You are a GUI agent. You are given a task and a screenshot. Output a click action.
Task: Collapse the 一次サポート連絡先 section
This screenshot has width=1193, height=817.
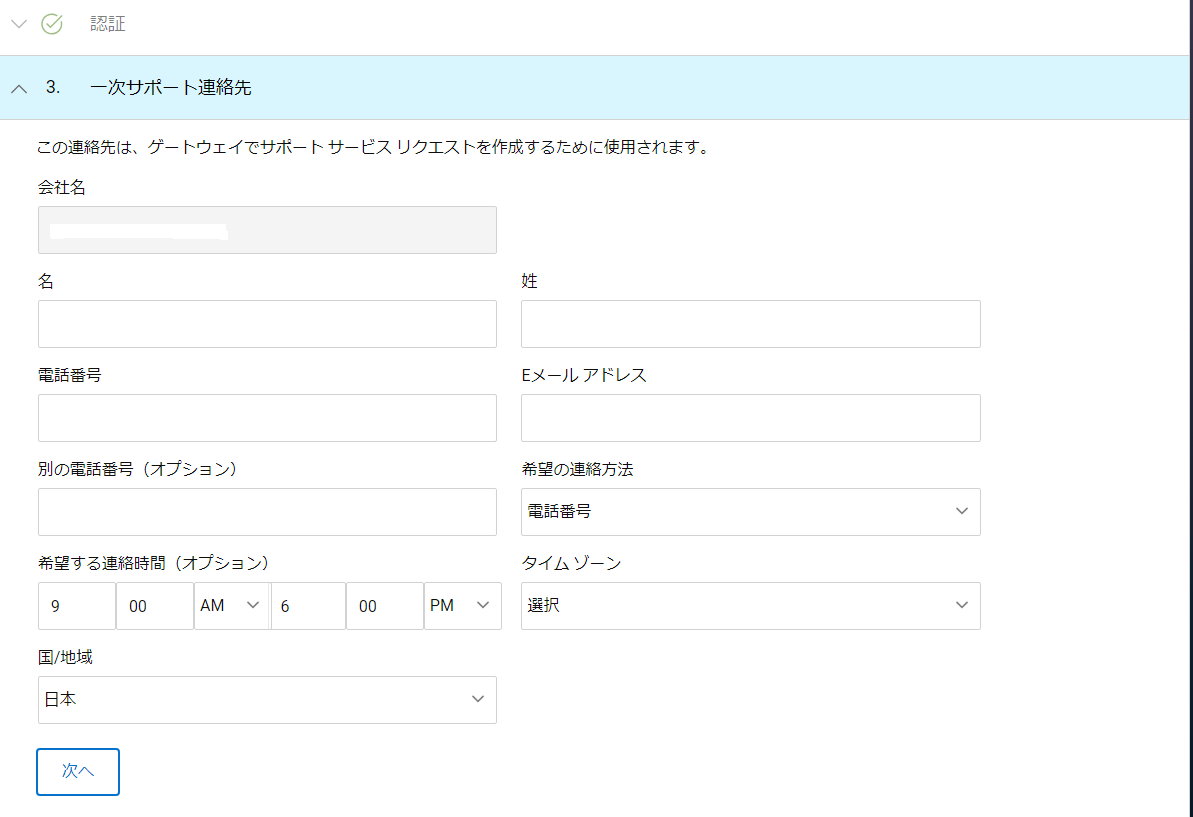tap(18, 88)
